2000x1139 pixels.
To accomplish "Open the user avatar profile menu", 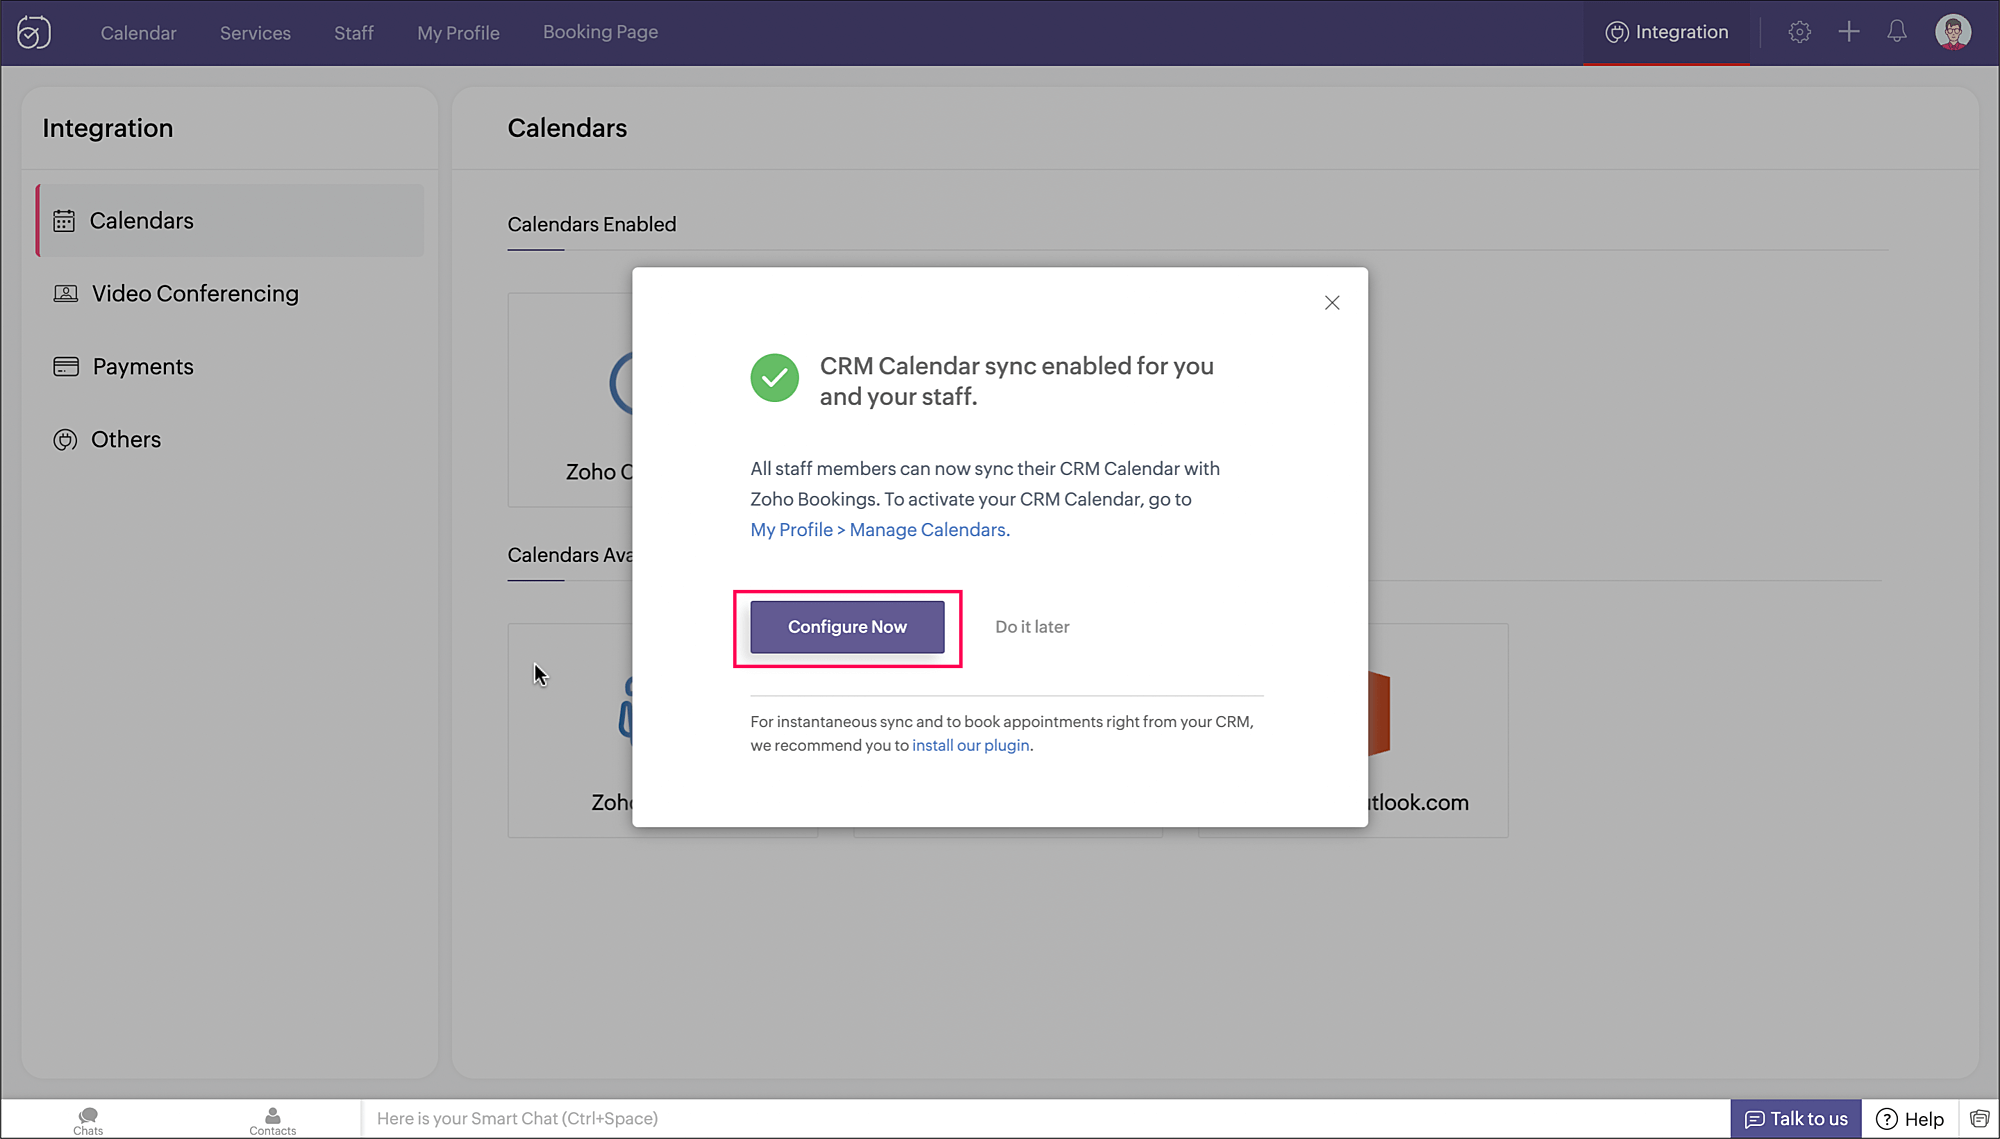I will pyautogui.click(x=1952, y=32).
